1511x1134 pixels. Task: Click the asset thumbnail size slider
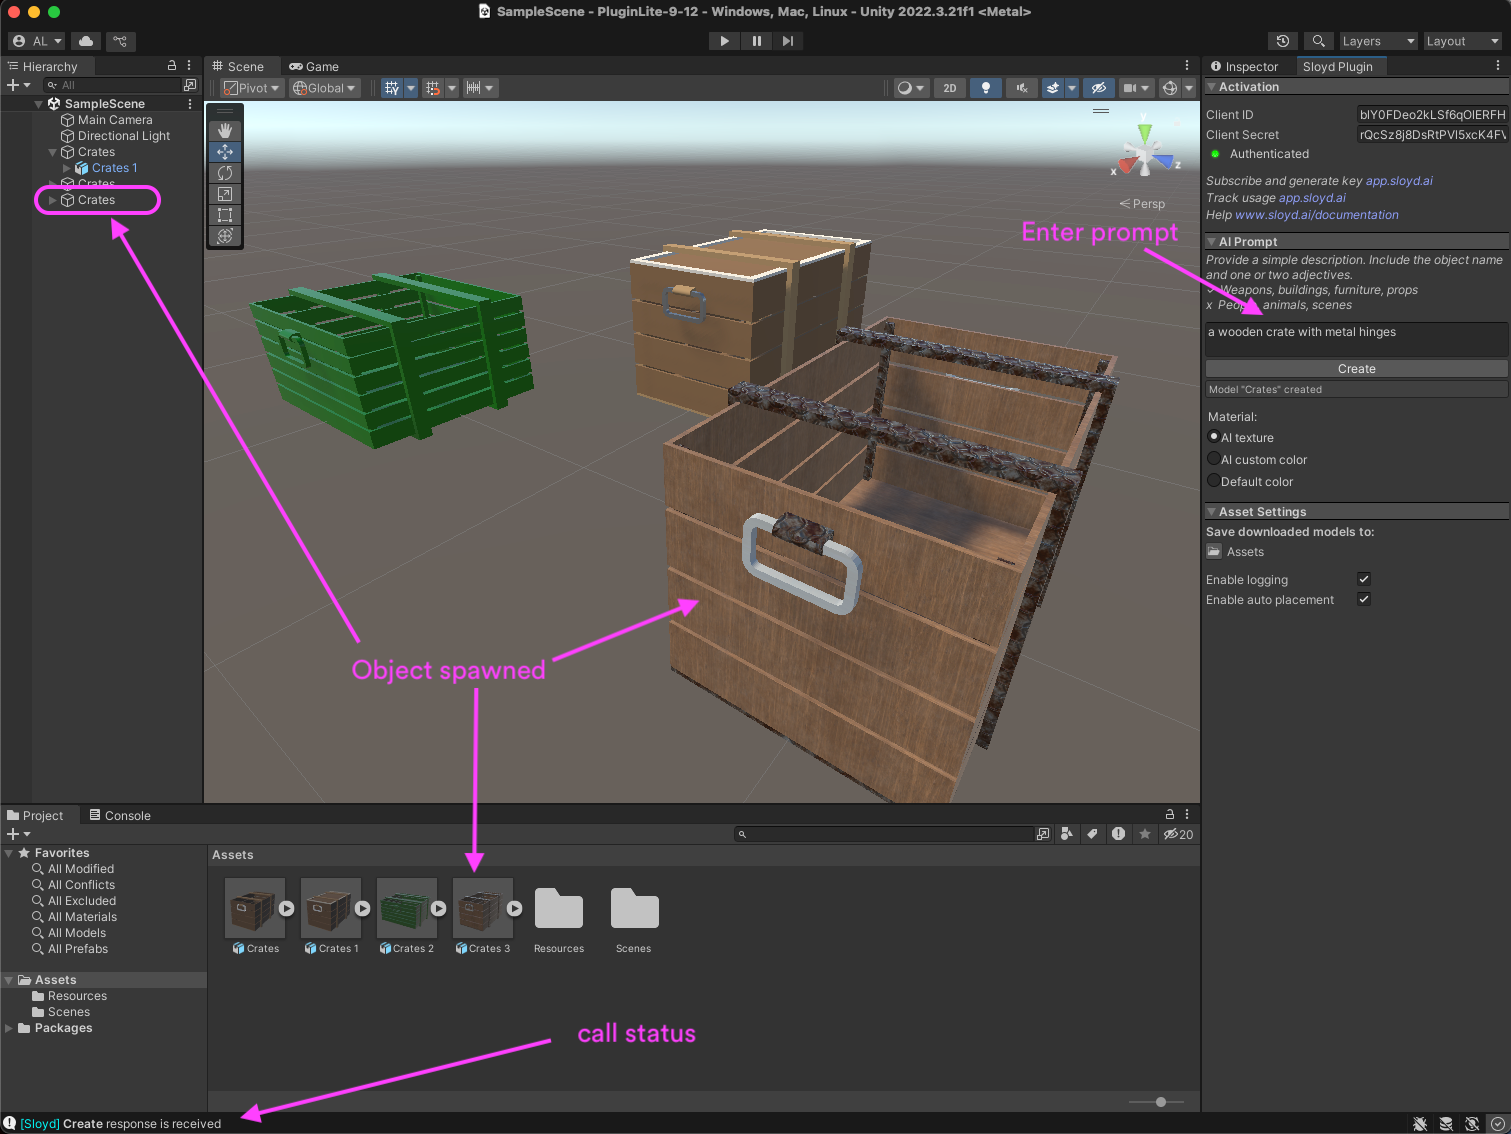1160,1102
